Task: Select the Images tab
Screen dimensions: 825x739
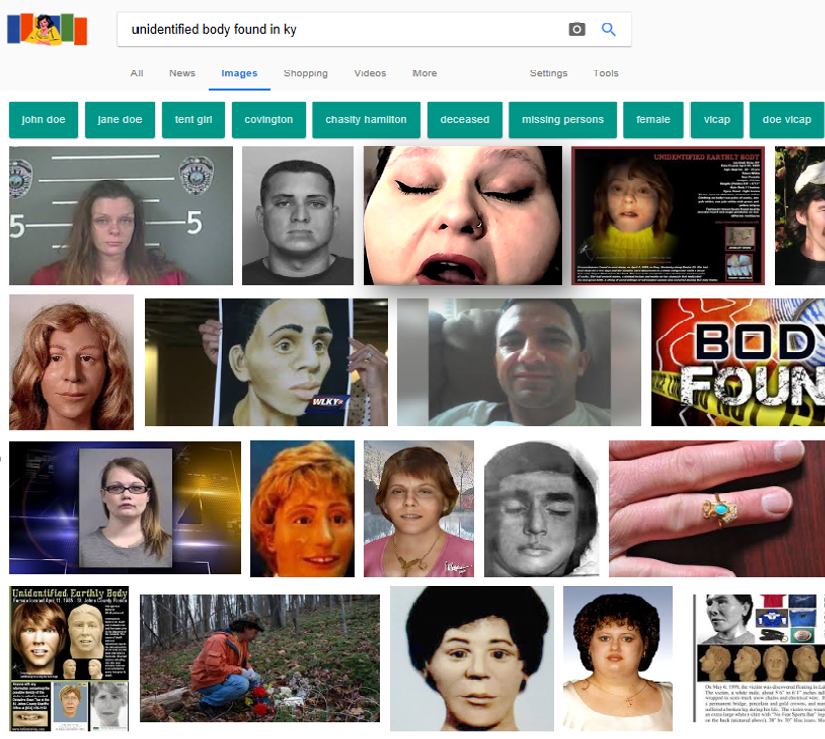Action: point(239,73)
